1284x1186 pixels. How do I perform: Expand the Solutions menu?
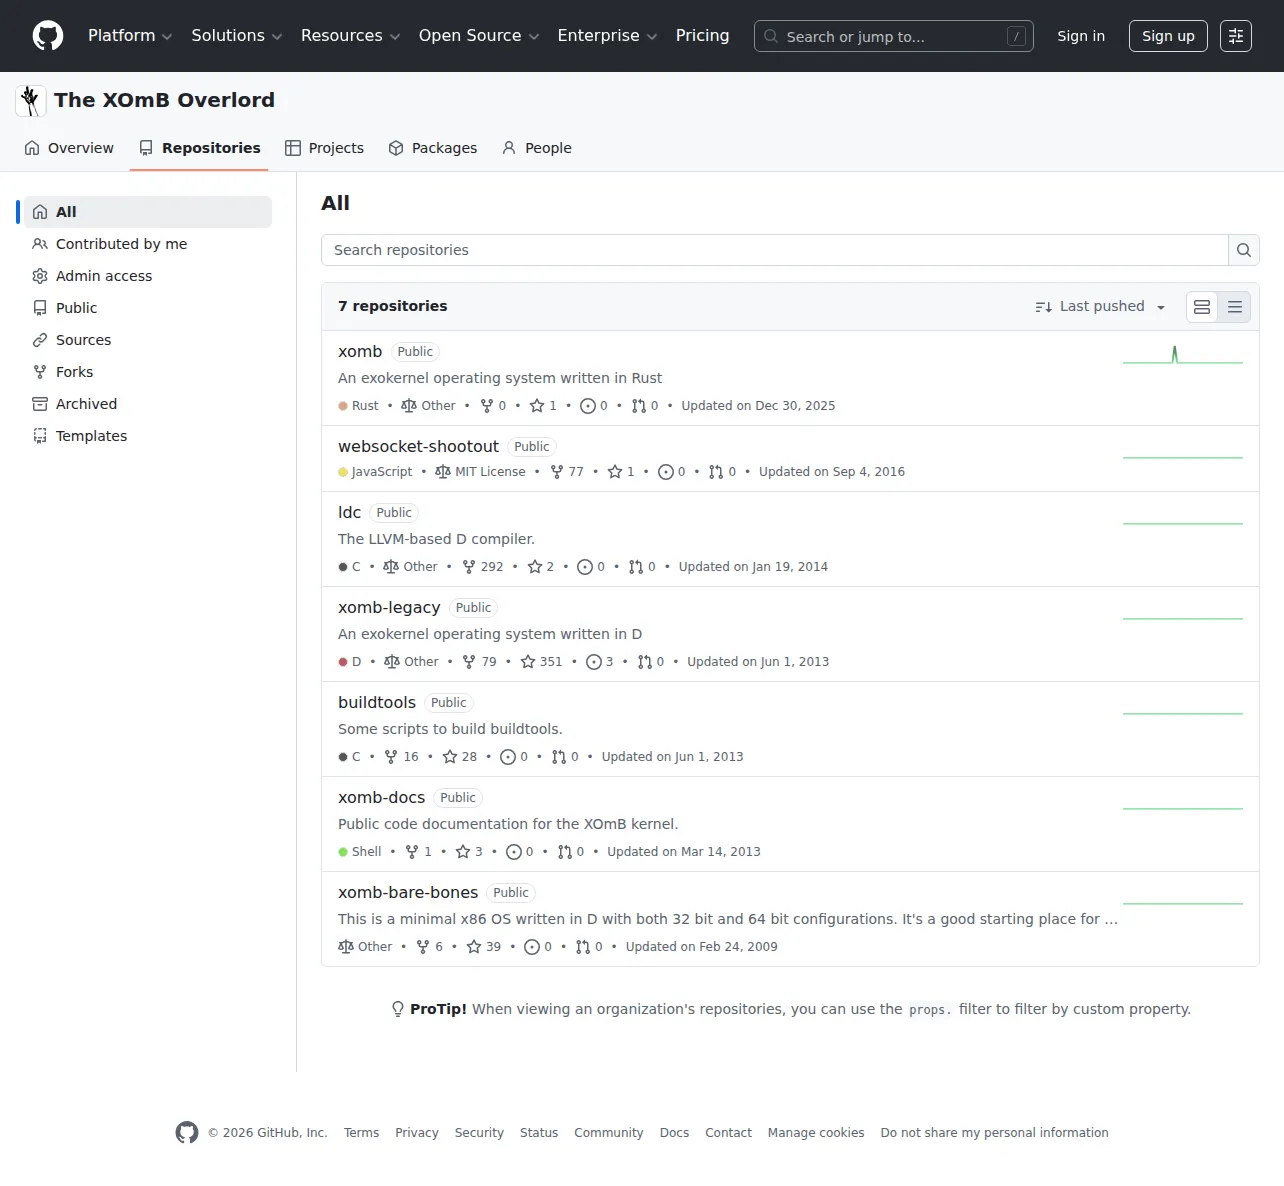click(237, 36)
